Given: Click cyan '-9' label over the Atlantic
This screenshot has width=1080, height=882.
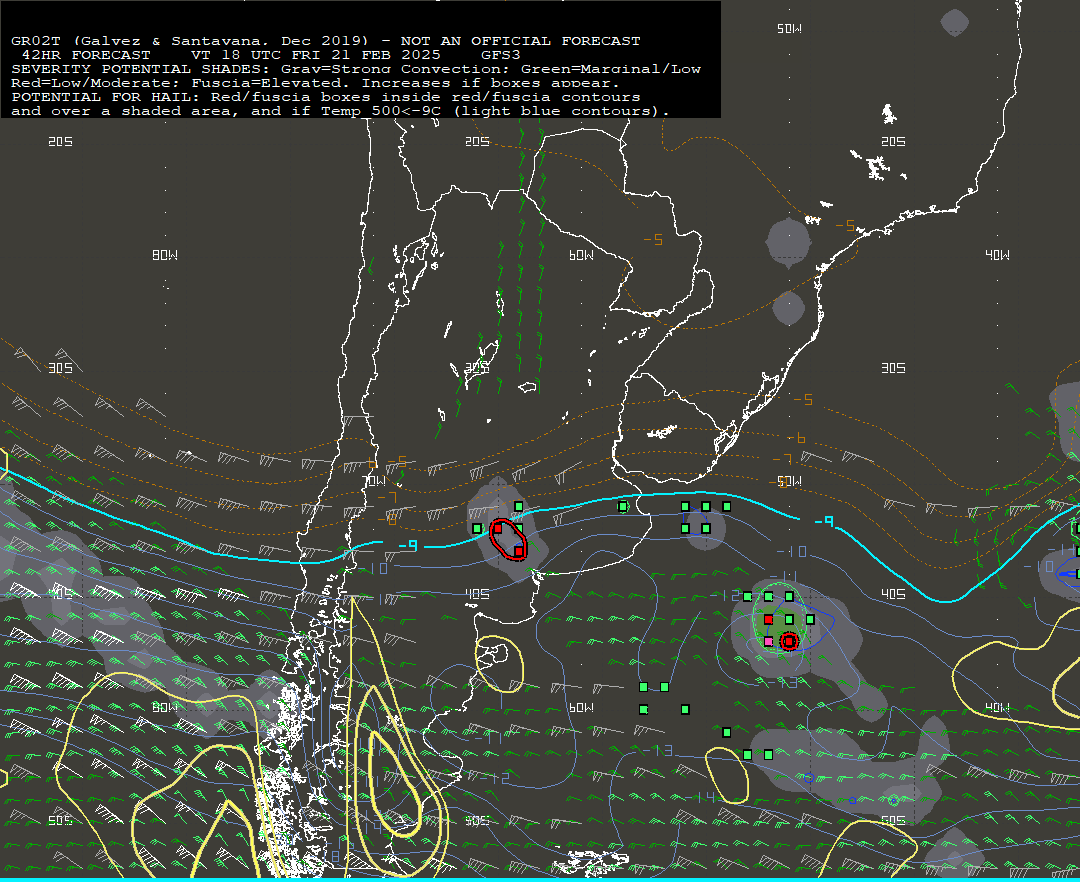Looking at the screenshot, I should click(x=824, y=522).
